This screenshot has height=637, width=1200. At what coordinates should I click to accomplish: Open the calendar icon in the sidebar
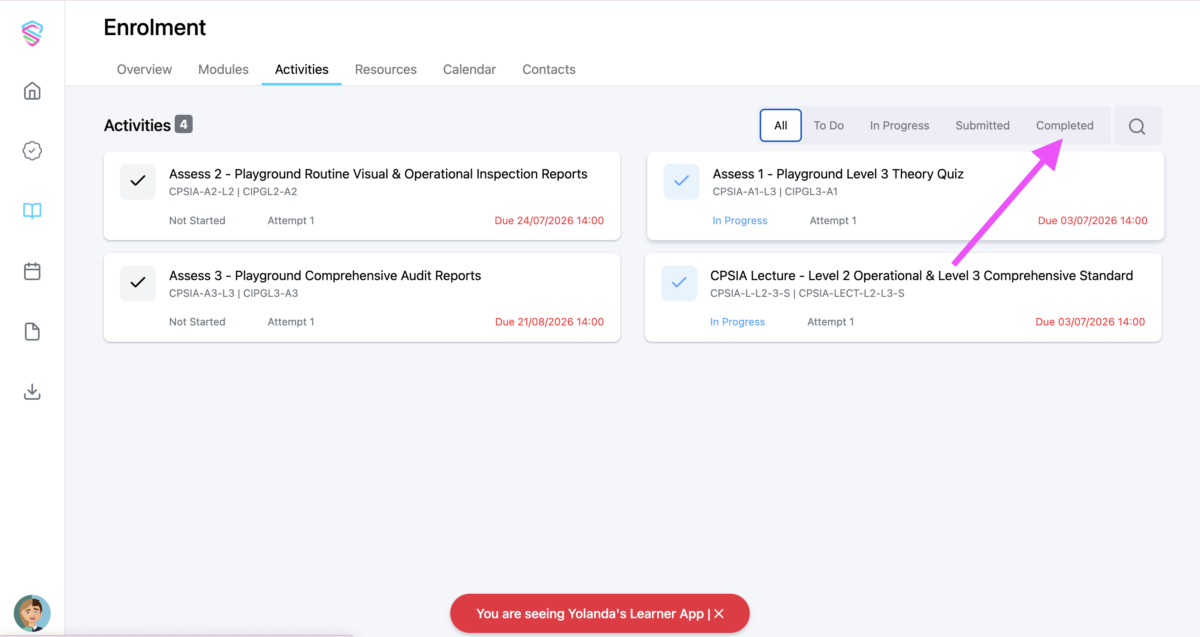[32, 271]
